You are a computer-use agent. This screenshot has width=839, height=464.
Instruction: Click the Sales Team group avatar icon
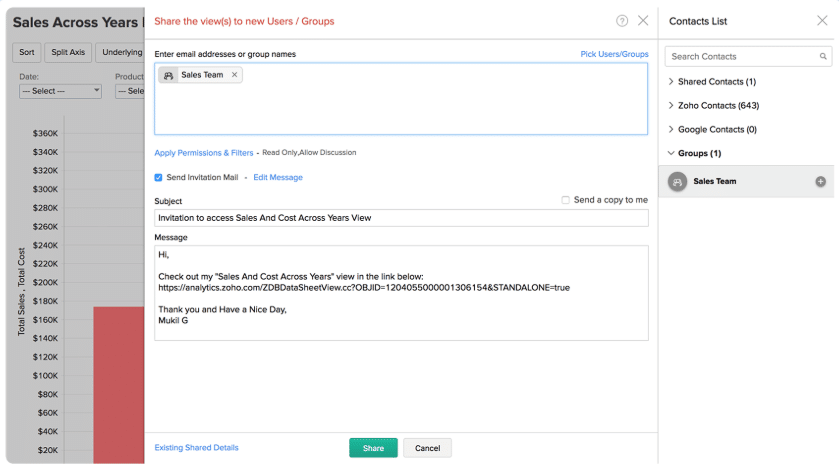[x=677, y=181]
